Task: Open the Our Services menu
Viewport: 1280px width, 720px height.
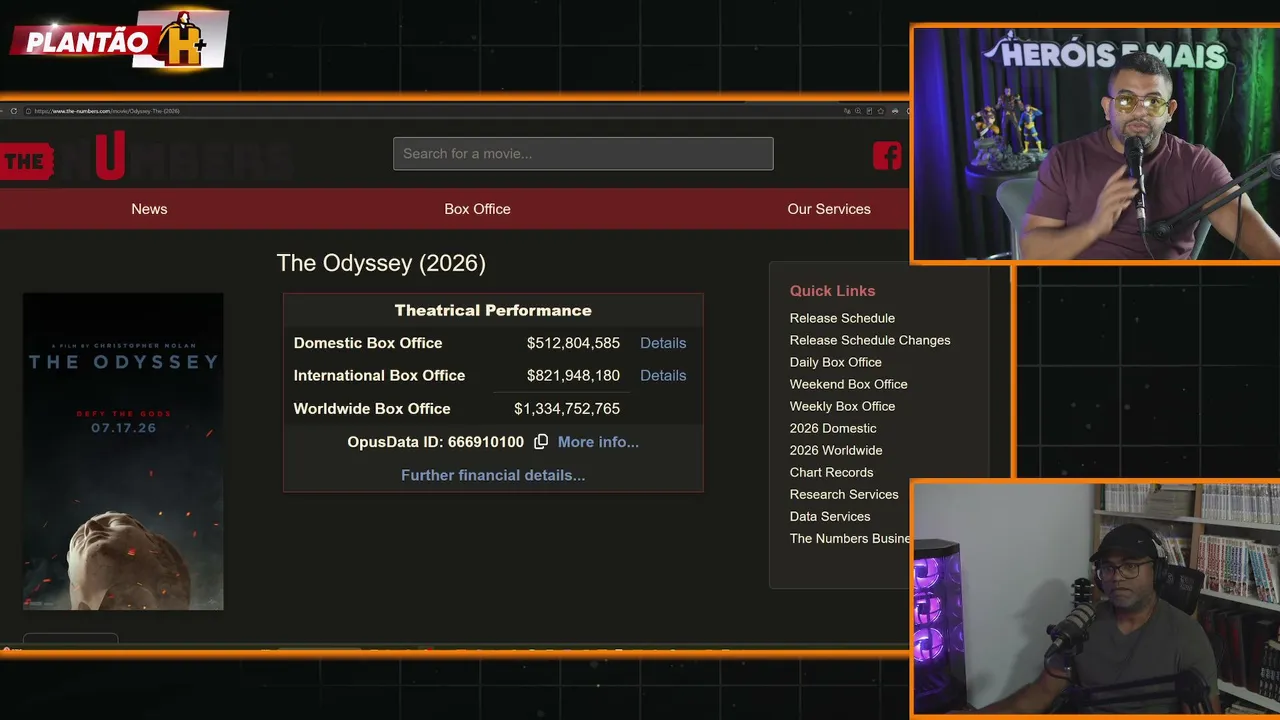Action: click(x=829, y=209)
